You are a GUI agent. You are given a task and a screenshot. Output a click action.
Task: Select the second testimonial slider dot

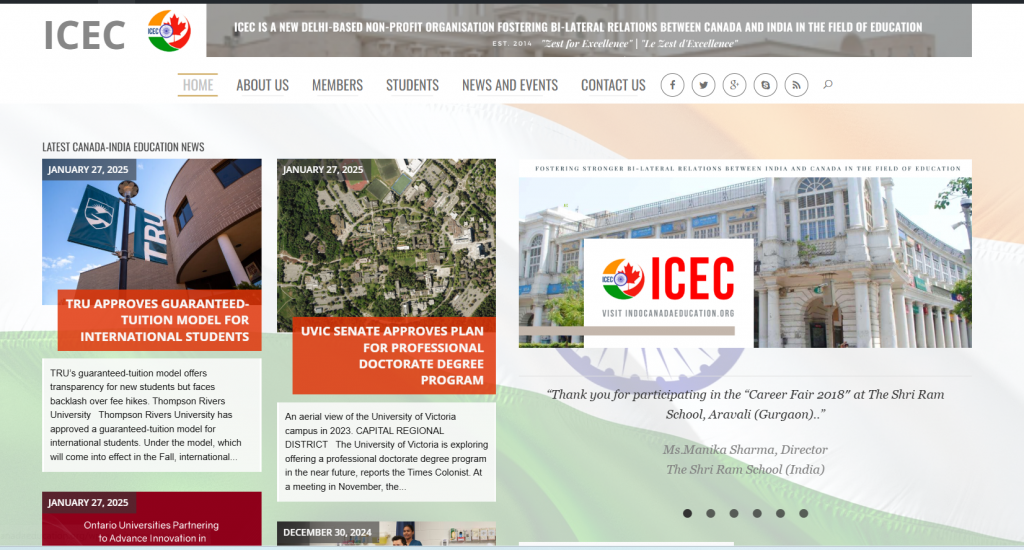[x=710, y=513]
